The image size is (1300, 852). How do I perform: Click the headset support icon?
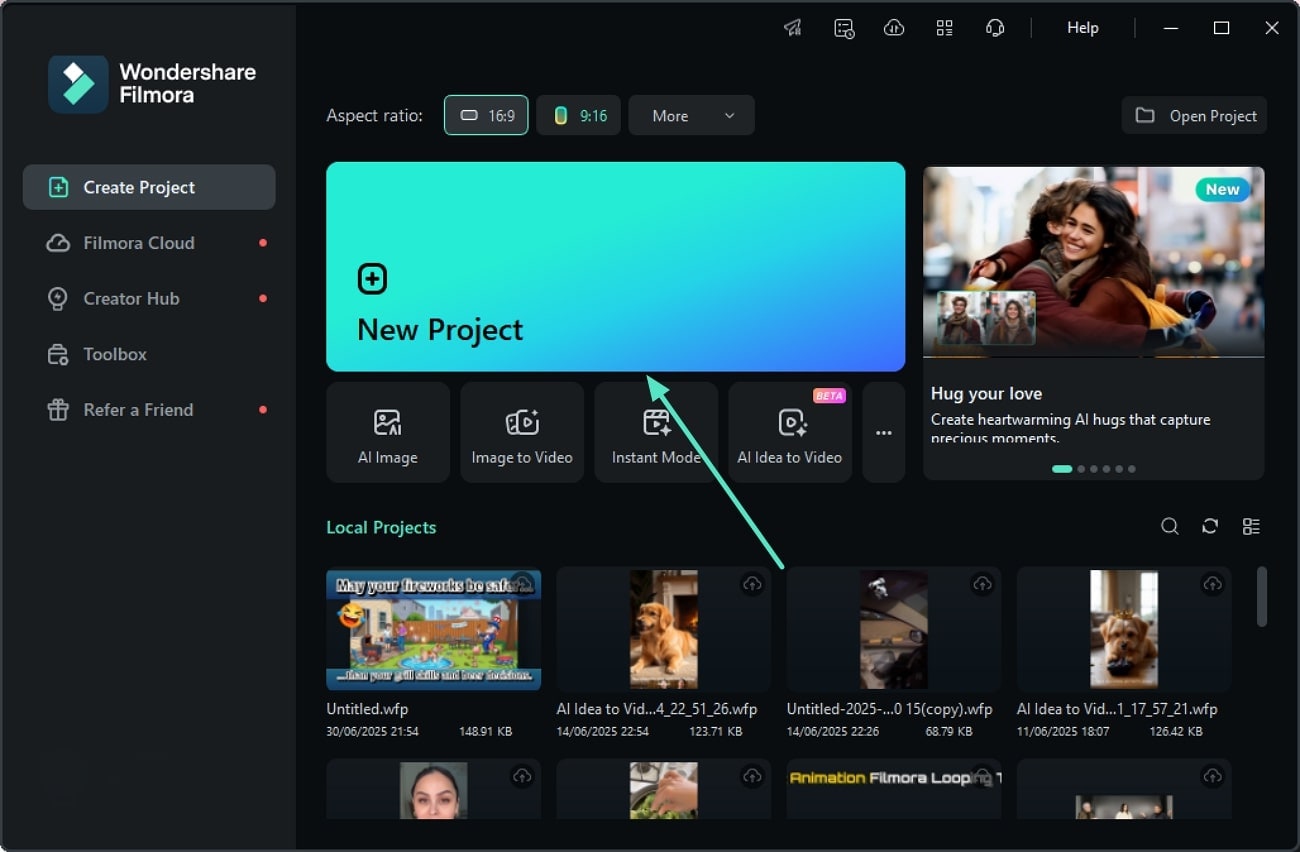pyautogui.click(x=995, y=28)
